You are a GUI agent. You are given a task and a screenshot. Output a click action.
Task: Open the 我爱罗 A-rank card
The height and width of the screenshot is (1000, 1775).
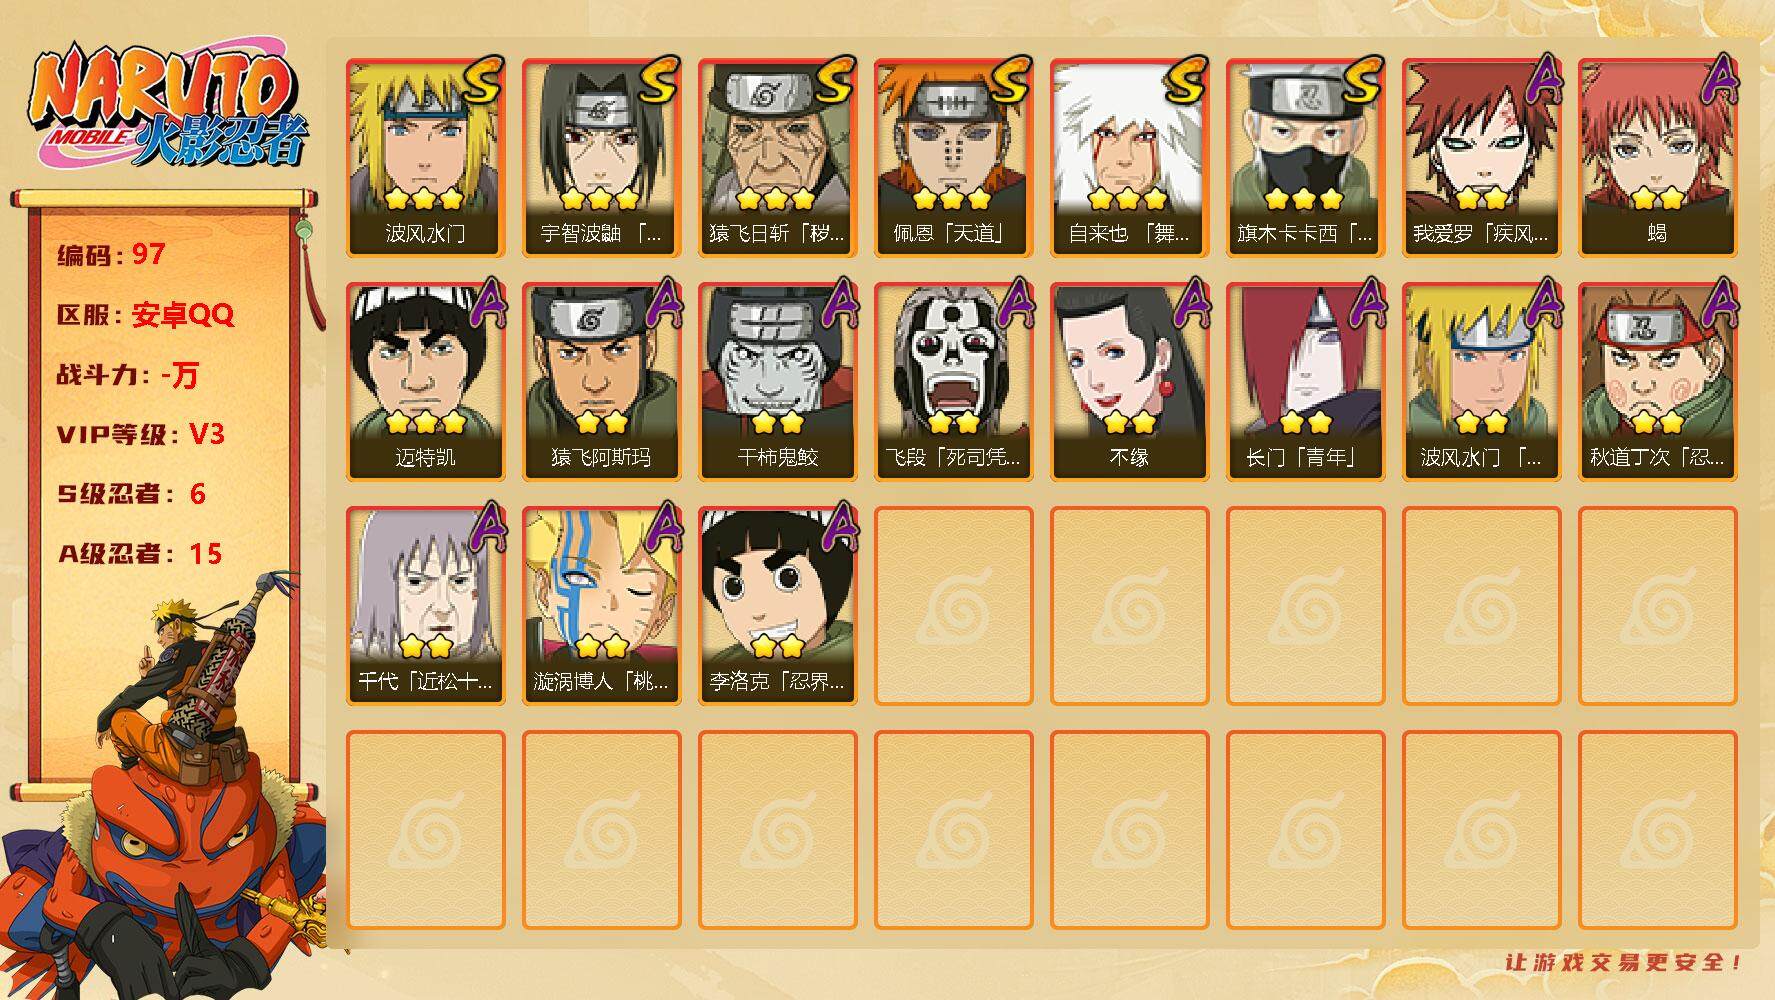coord(1481,158)
